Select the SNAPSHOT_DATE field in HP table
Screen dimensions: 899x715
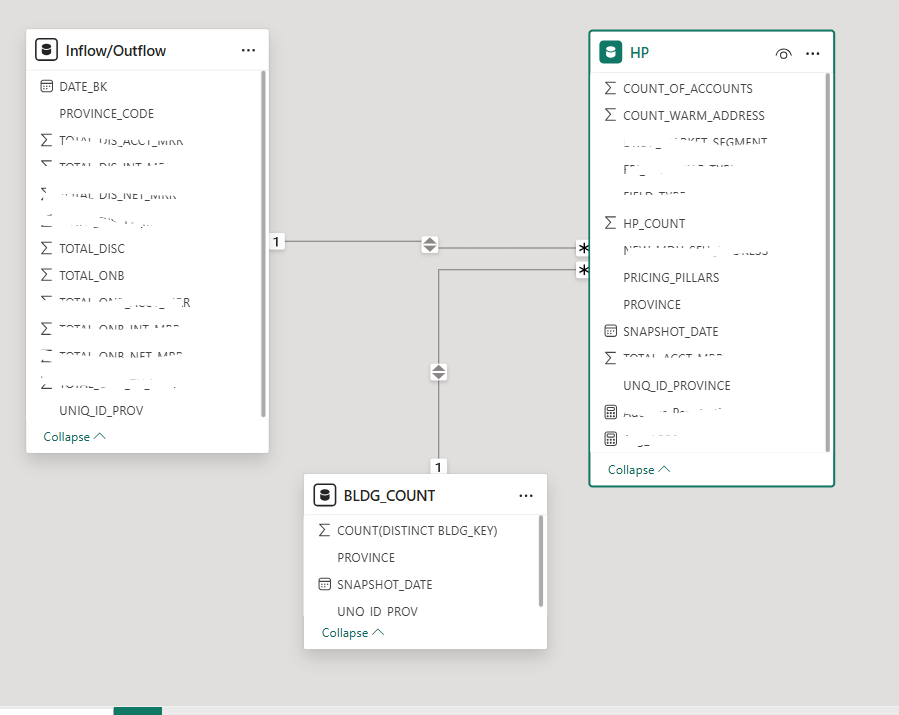coord(671,331)
